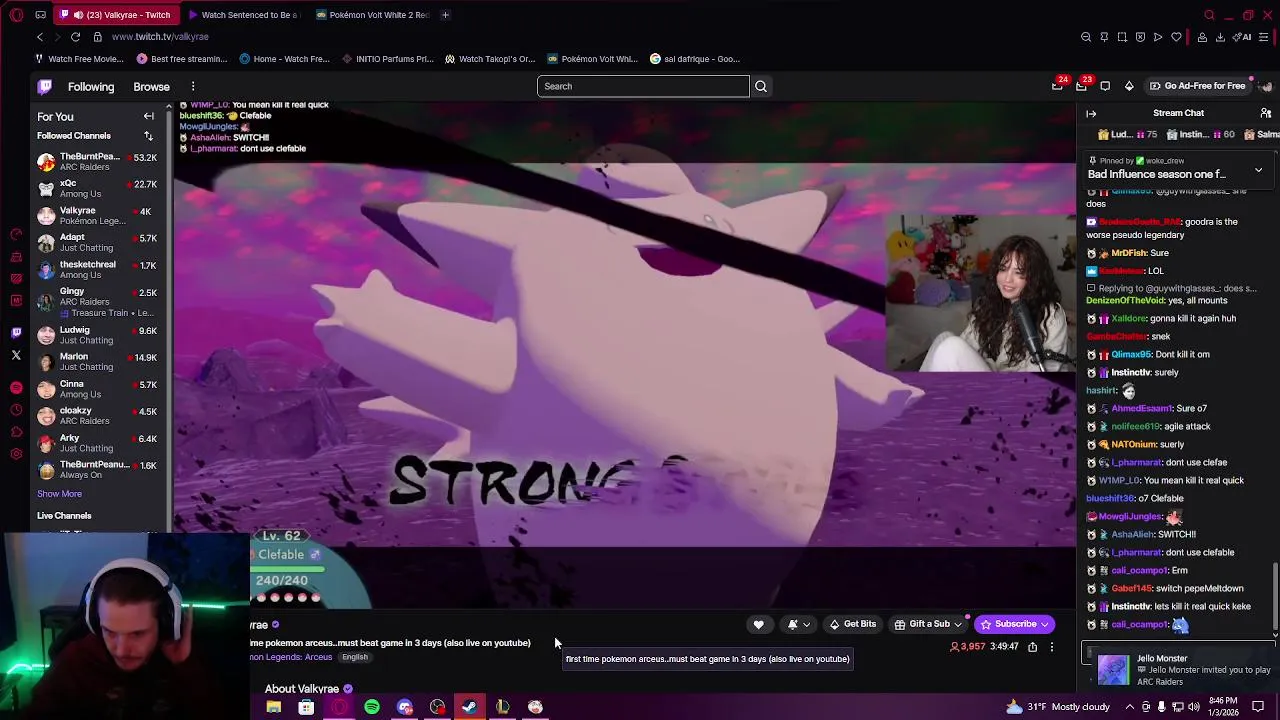Open stream more options vertical dots
This screenshot has width=1280, height=720.
click(x=1051, y=647)
